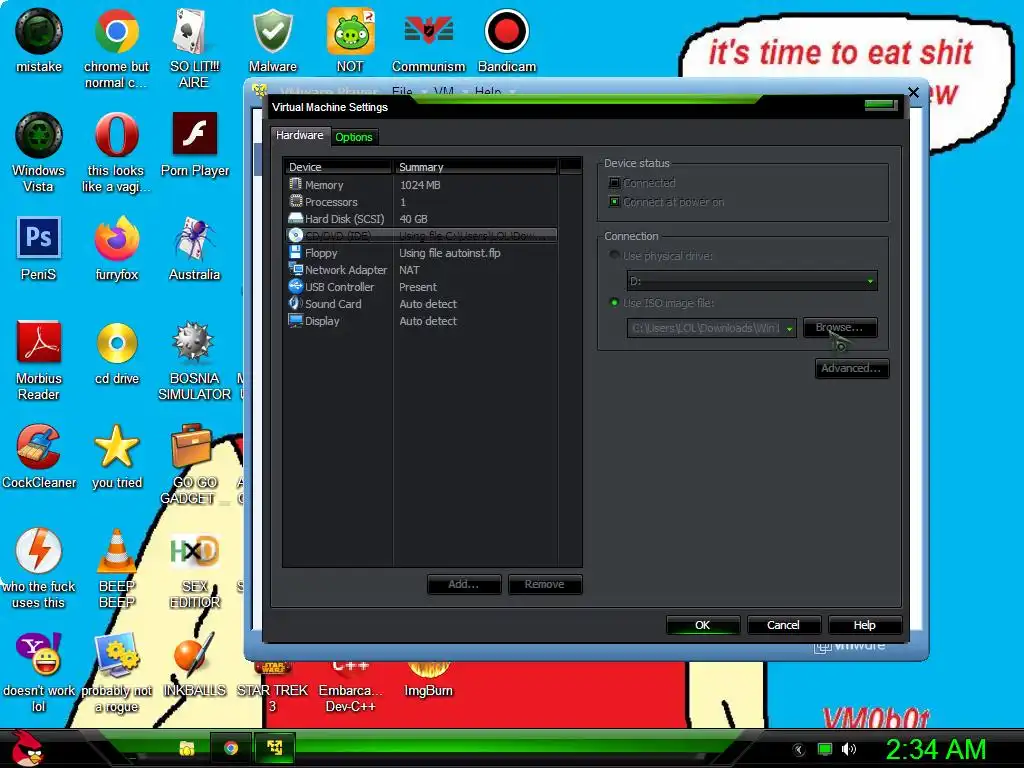Click the Angry Birds start button
Image resolution: width=1024 pixels, height=768 pixels.
pyautogui.click(x=26, y=748)
